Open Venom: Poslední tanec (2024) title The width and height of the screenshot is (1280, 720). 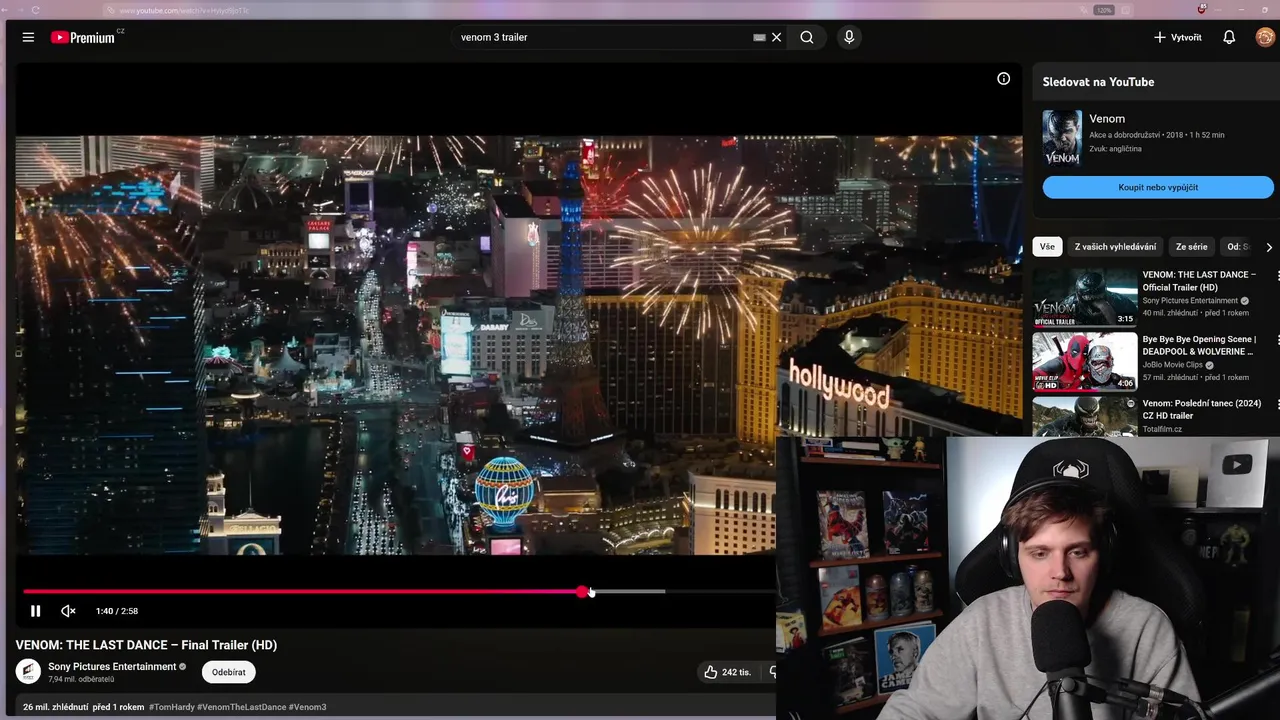(1202, 409)
